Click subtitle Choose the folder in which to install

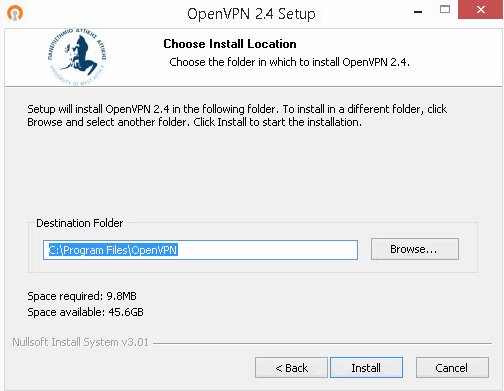pyautogui.click(x=289, y=62)
